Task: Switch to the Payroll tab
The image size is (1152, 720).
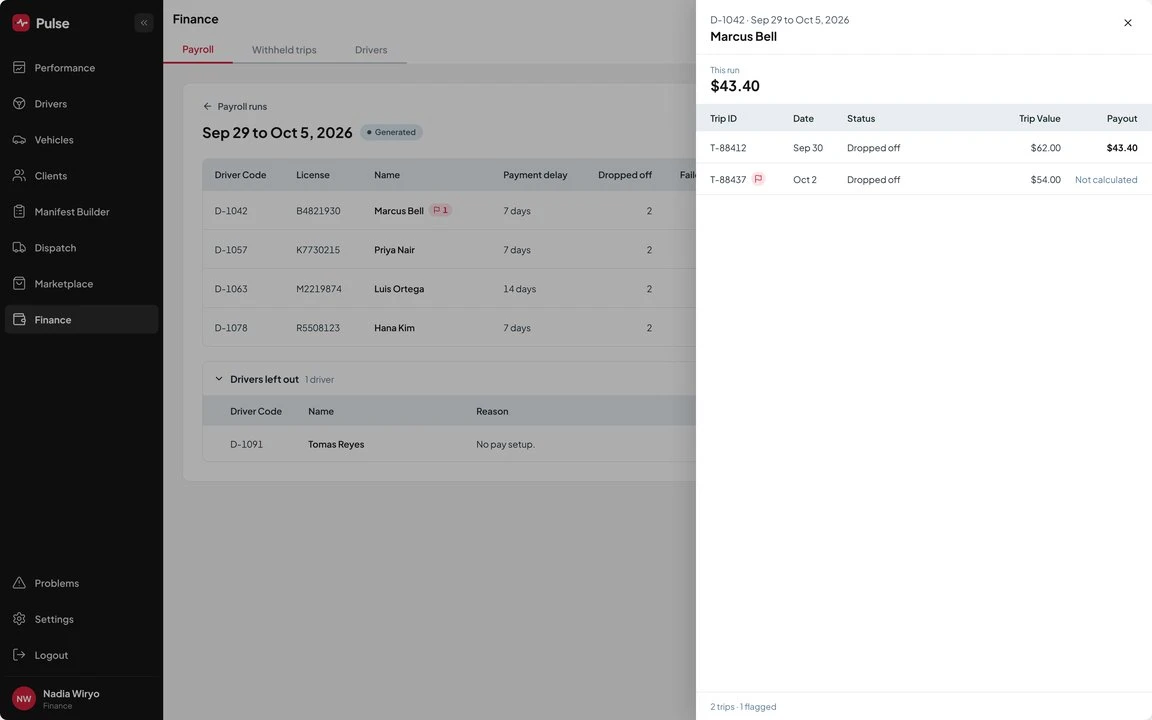Action: [198, 49]
